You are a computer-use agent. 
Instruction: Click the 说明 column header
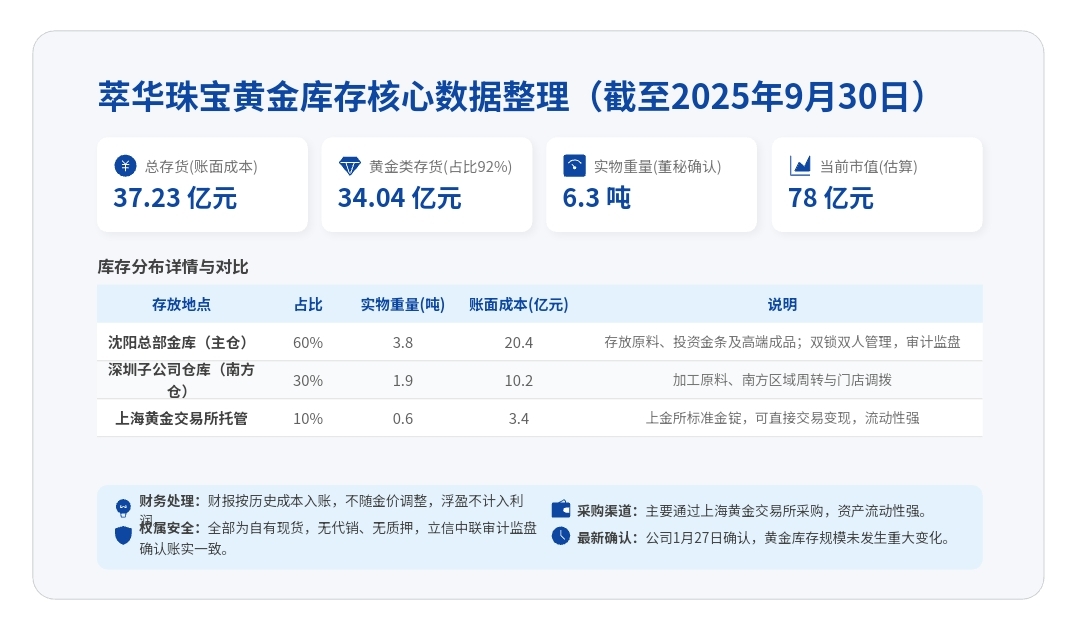(x=782, y=304)
